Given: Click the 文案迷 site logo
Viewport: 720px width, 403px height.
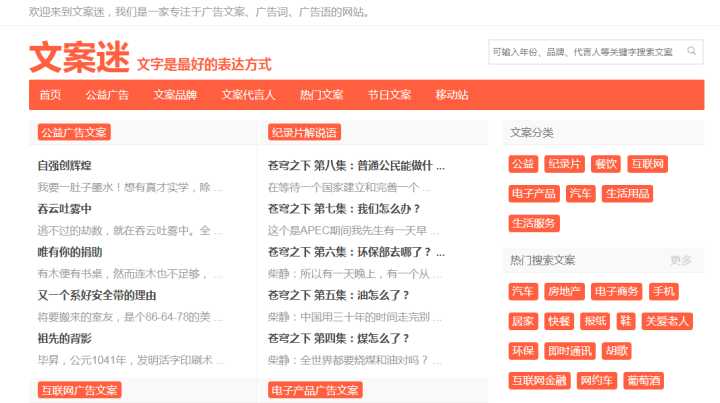Looking at the screenshot, I should [x=79, y=57].
